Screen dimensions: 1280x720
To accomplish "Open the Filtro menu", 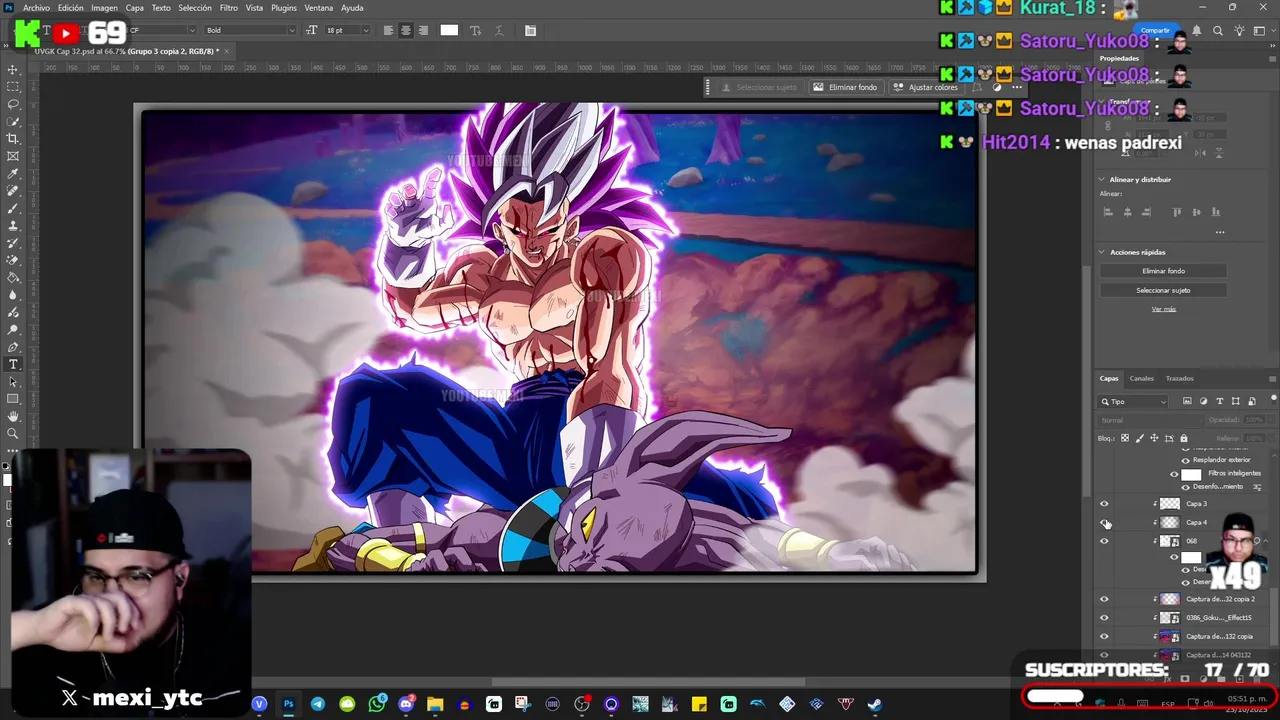I will (x=229, y=7).
